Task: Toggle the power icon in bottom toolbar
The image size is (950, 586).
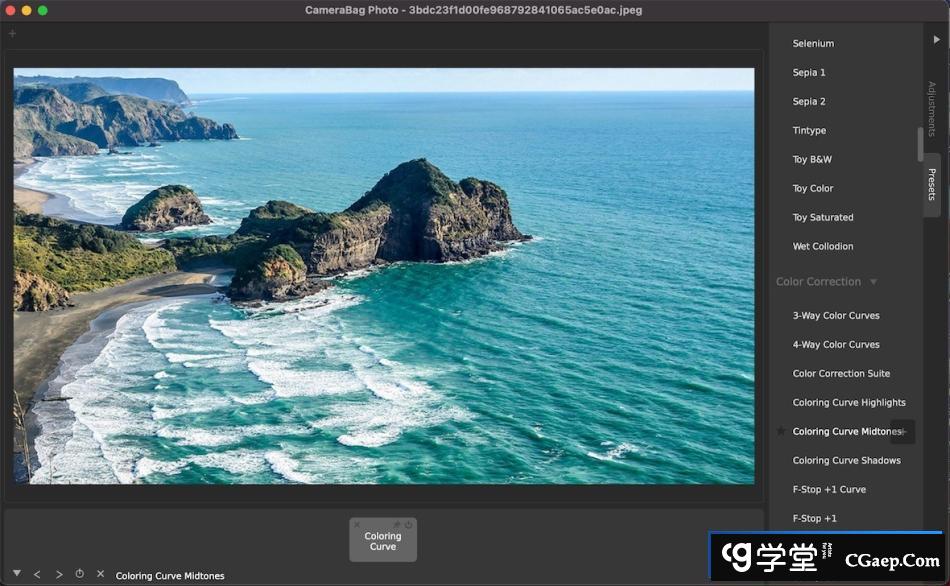Action: click(80, 574)
